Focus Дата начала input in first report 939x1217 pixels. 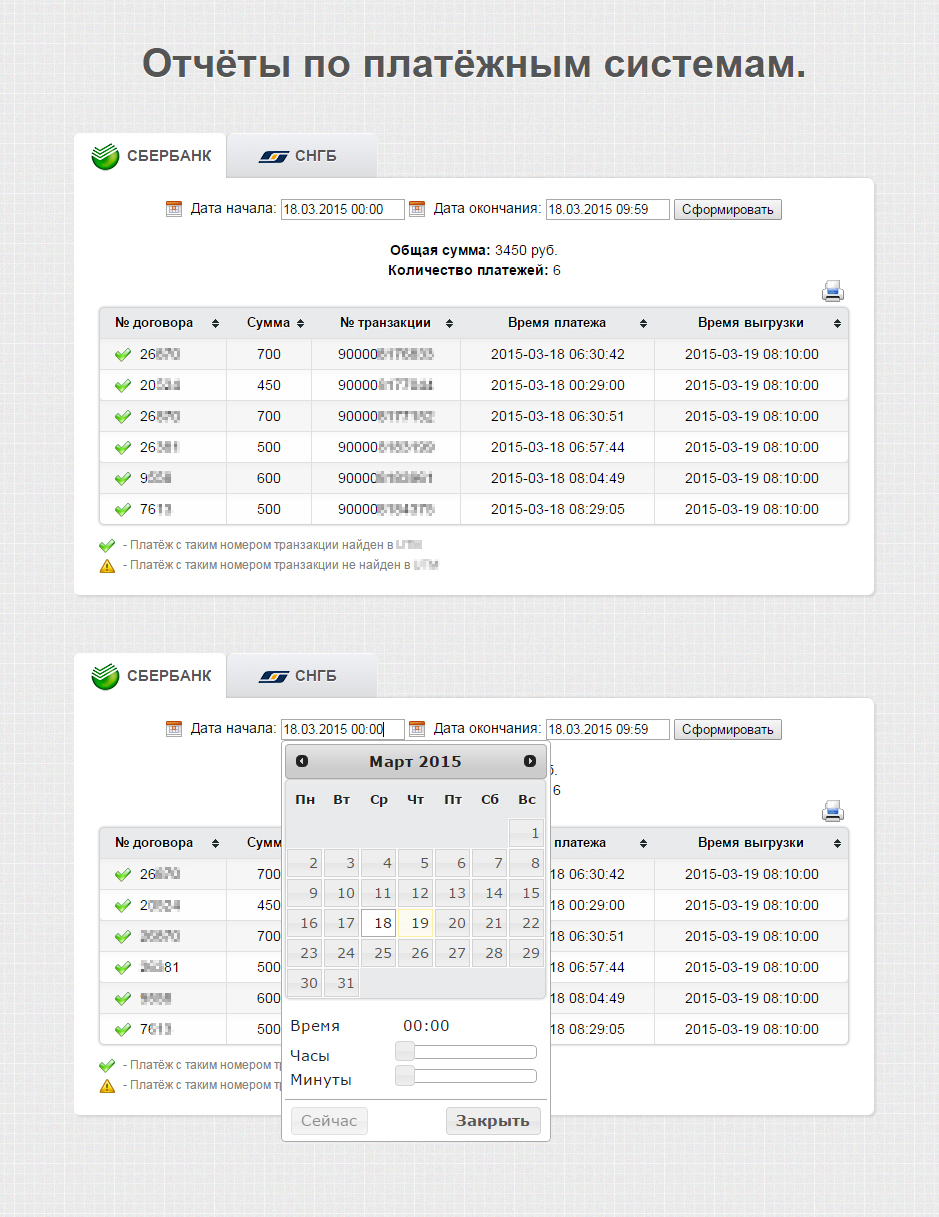[343, 210]
